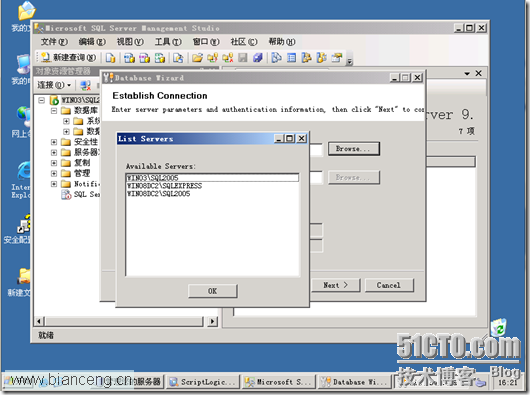Open the Connect dropdown in Object Explorer
The height and width of the screenshot is (395, 530).
click(x=54, y=85)
